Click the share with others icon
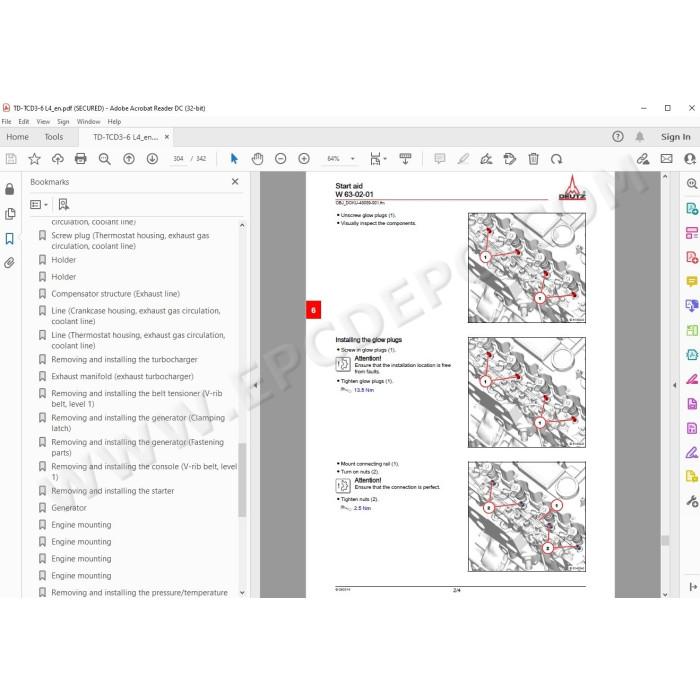This screenshot has height=700, width=700. pos(643,159)
